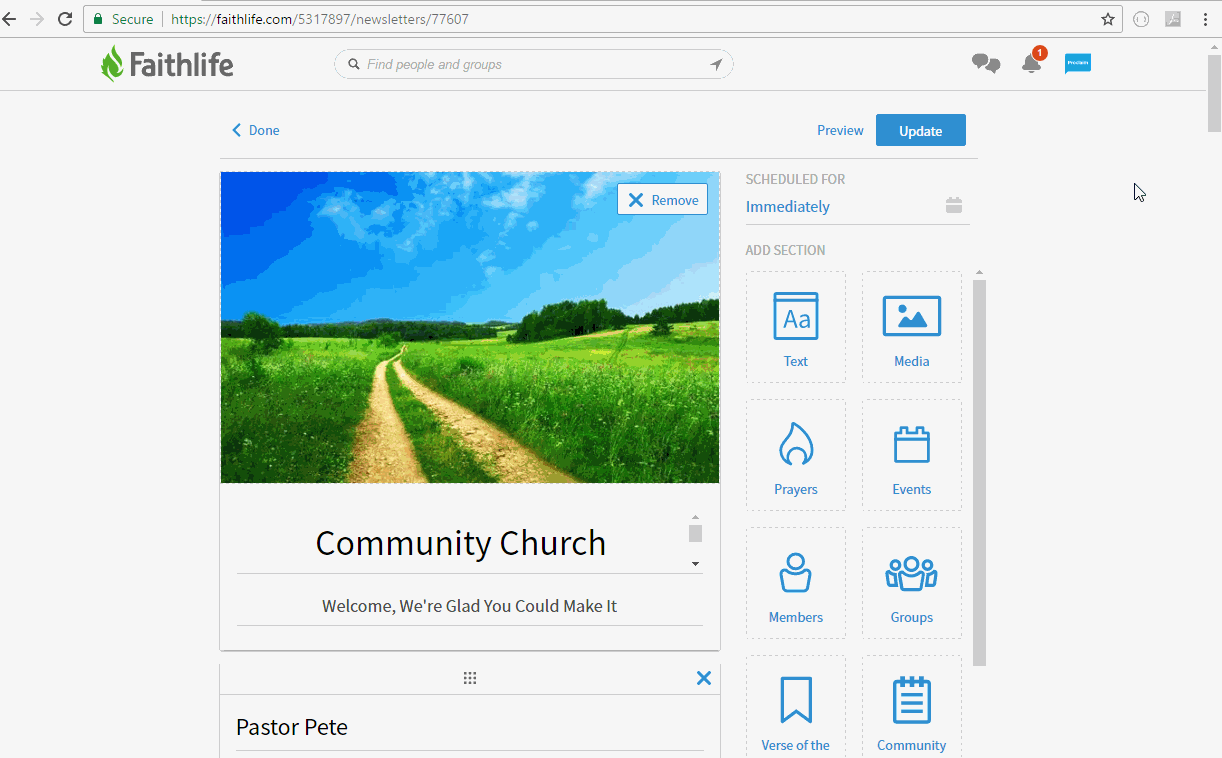
Task: Open the schedule calendar icon
Action: pos(954,205)
